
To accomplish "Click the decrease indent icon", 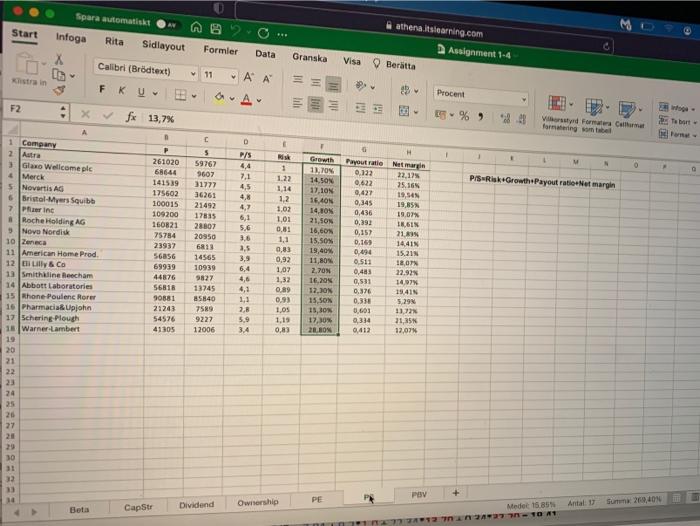I will (x=360, y=108).
